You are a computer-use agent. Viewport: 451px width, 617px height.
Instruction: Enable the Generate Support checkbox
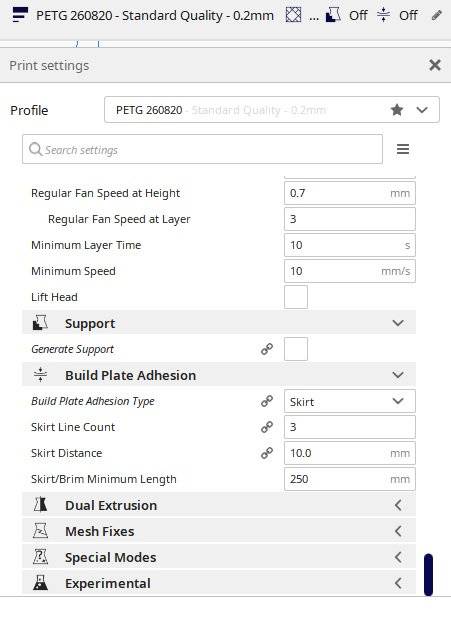click(296, 349)
